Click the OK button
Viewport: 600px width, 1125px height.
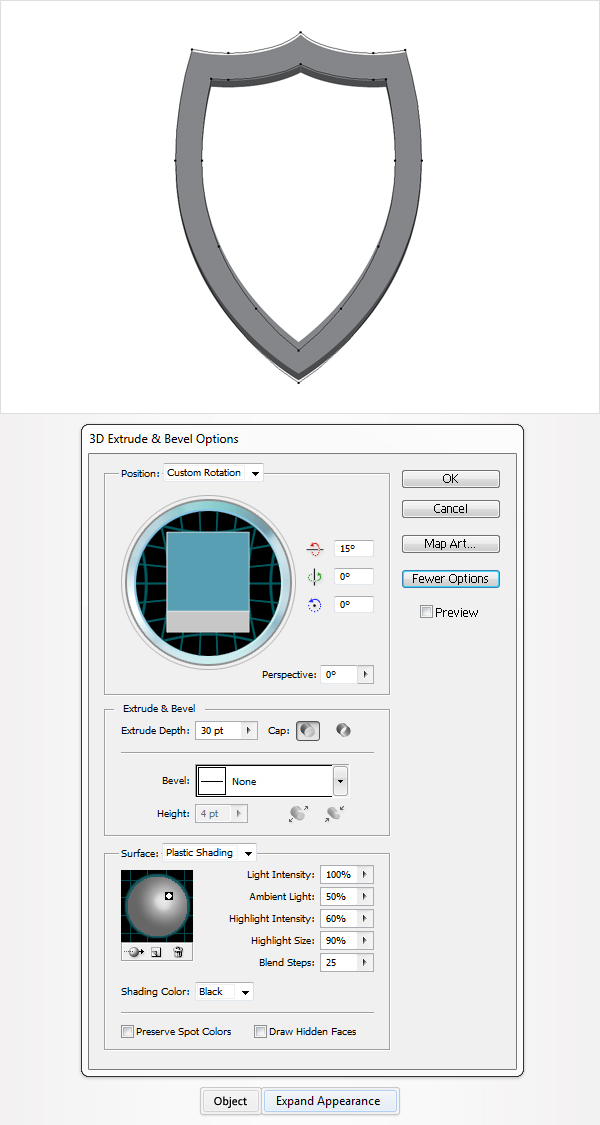point(451,479)
